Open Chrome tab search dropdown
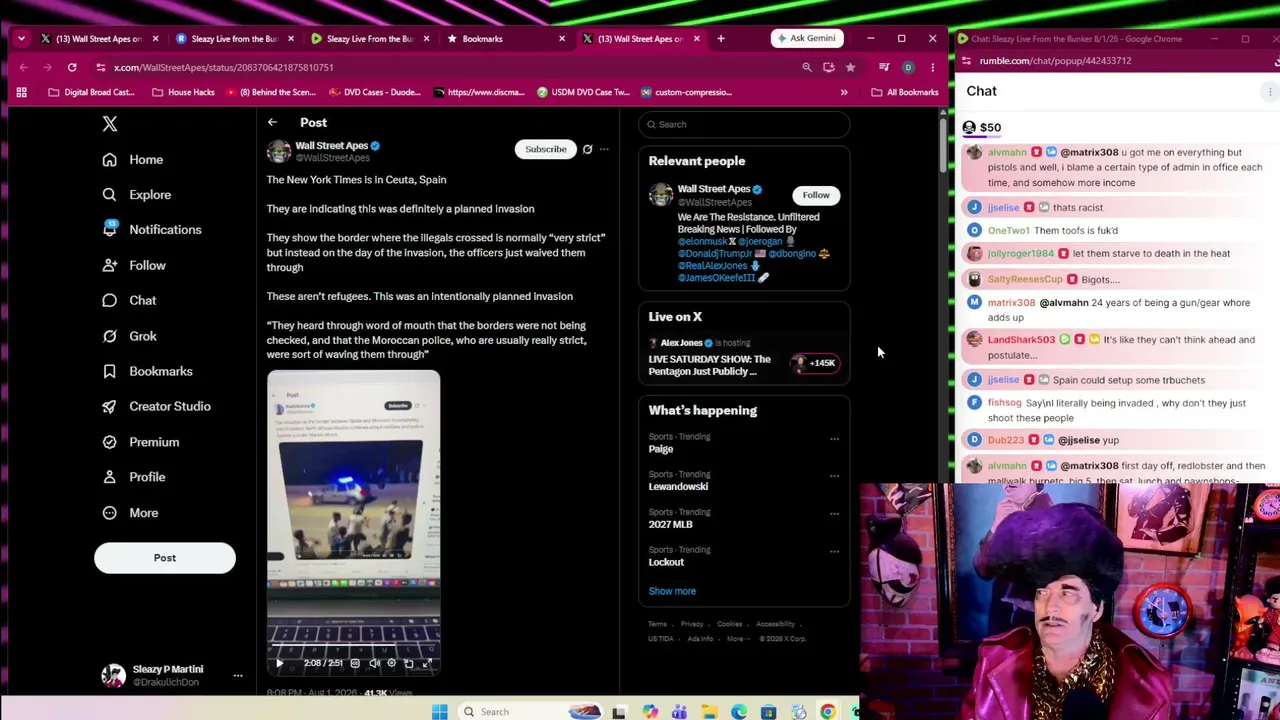This screenshot has width=1280, height=720. click(21, 39)
